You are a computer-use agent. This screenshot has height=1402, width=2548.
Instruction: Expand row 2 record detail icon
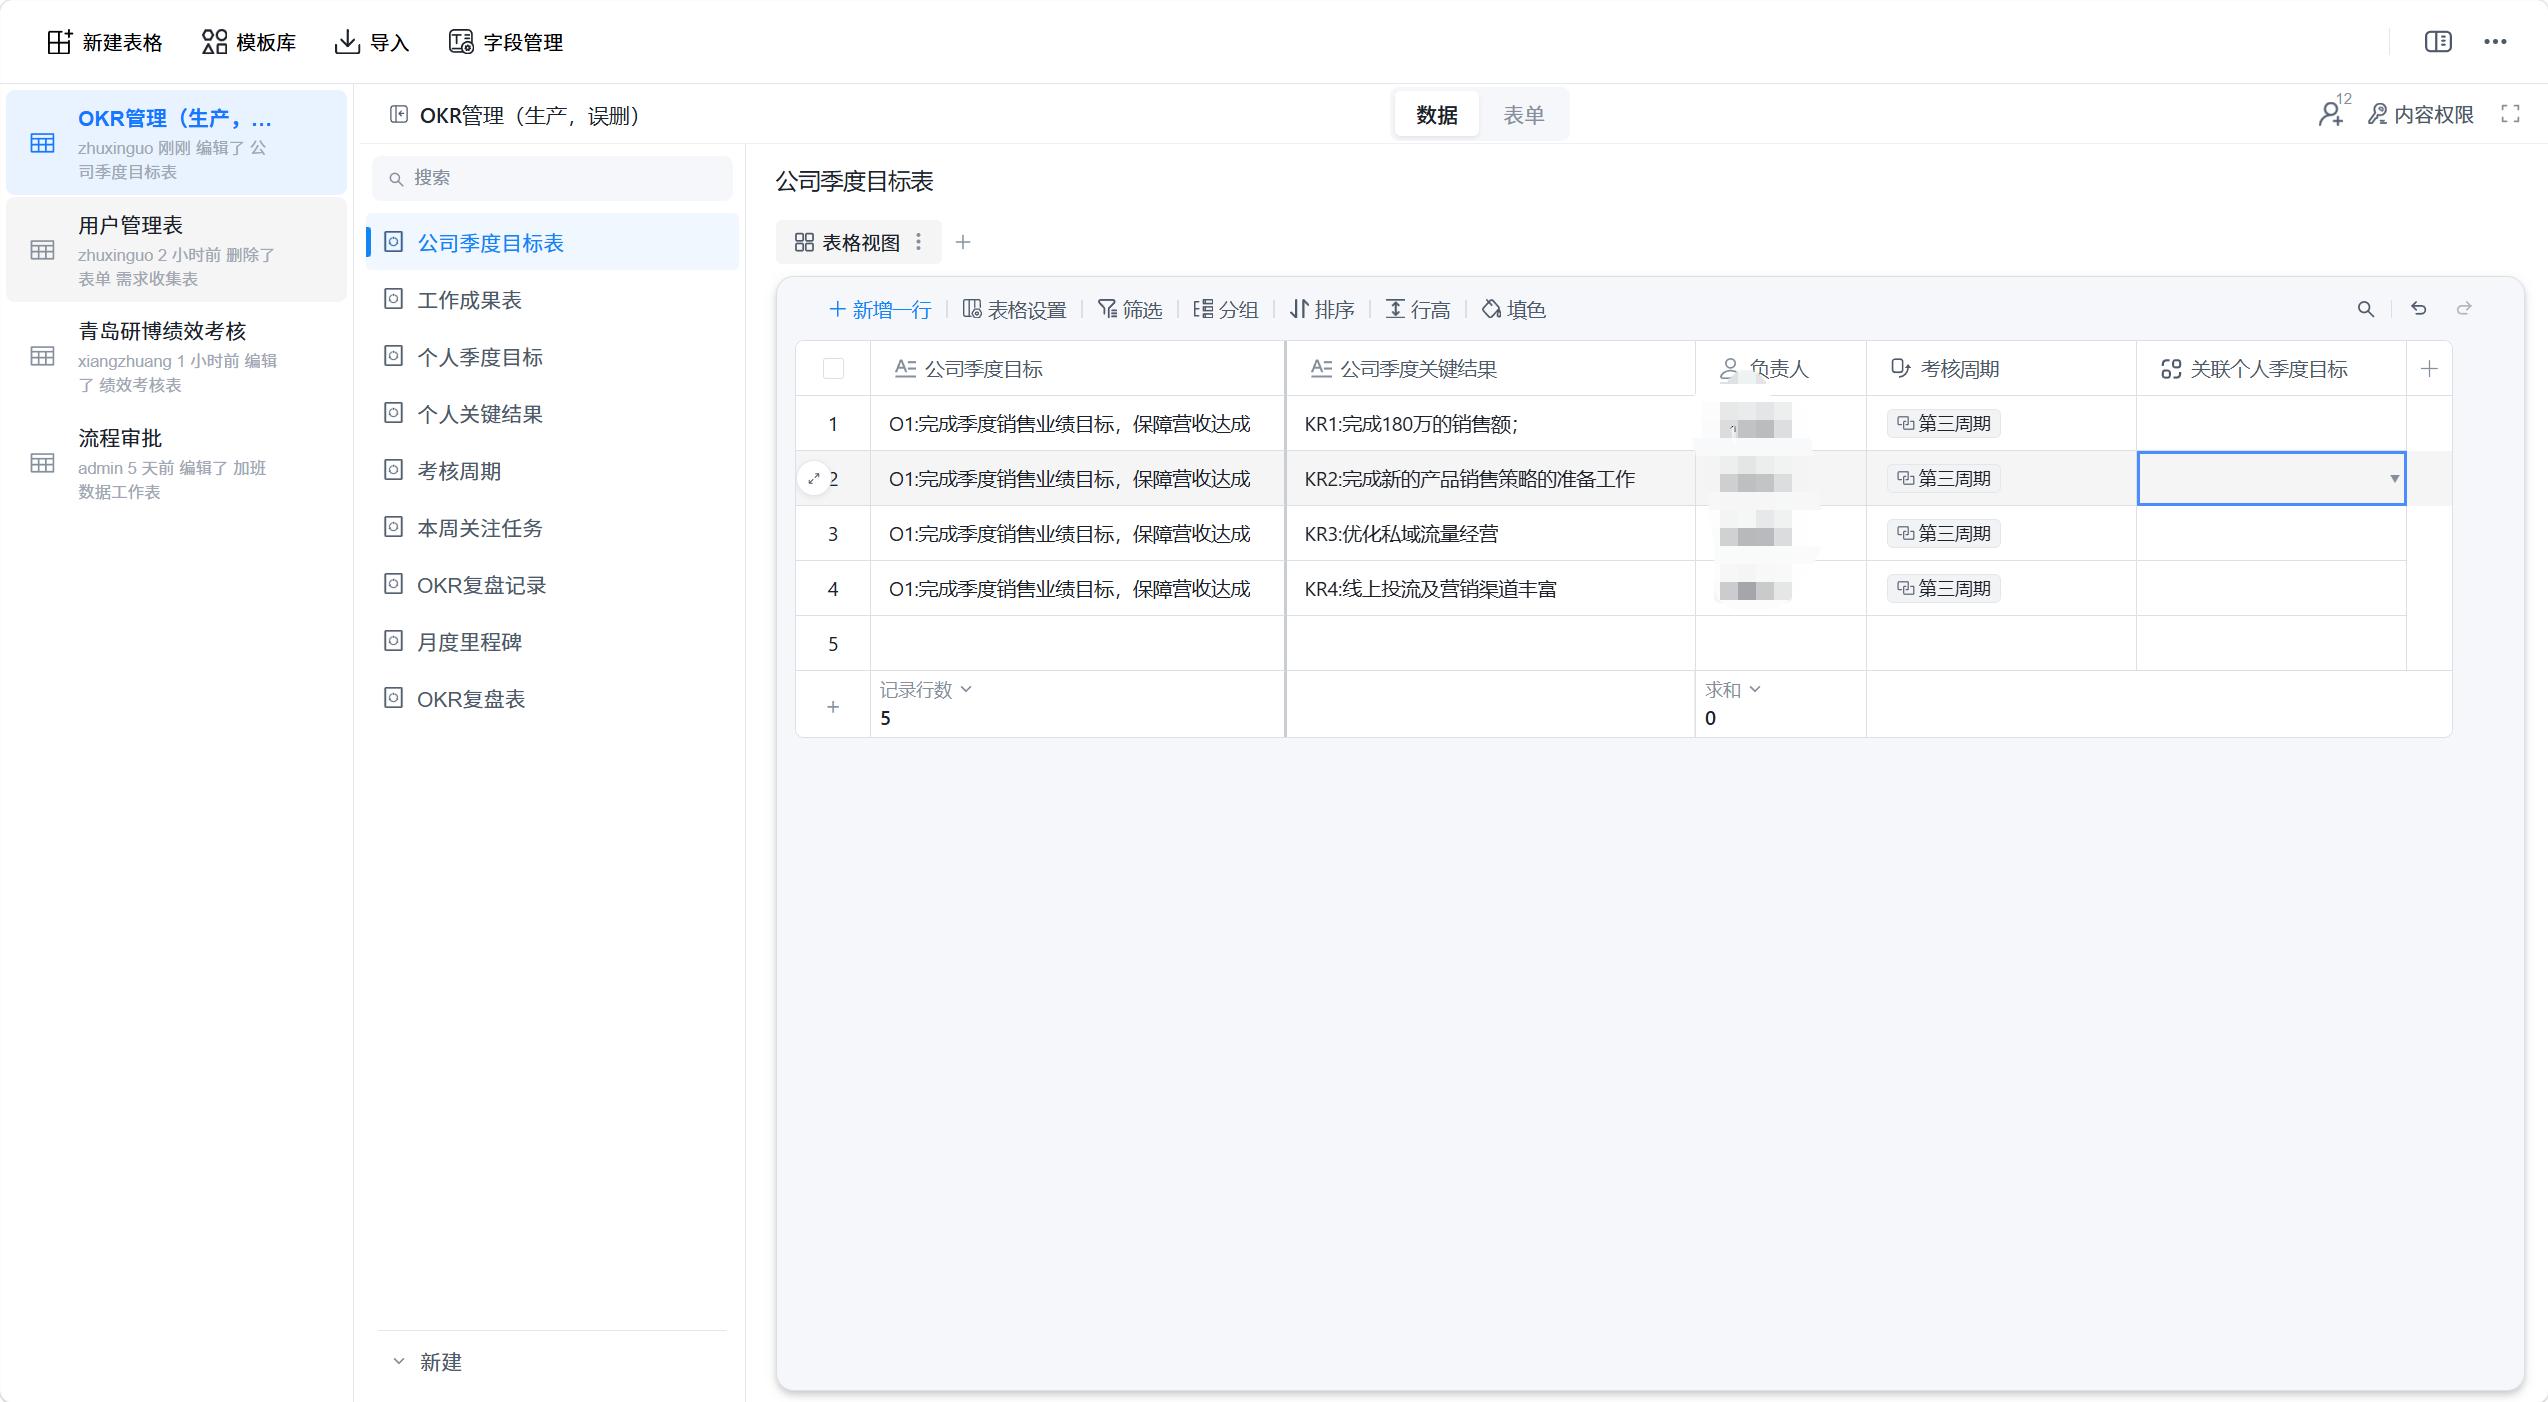point(814,479)
